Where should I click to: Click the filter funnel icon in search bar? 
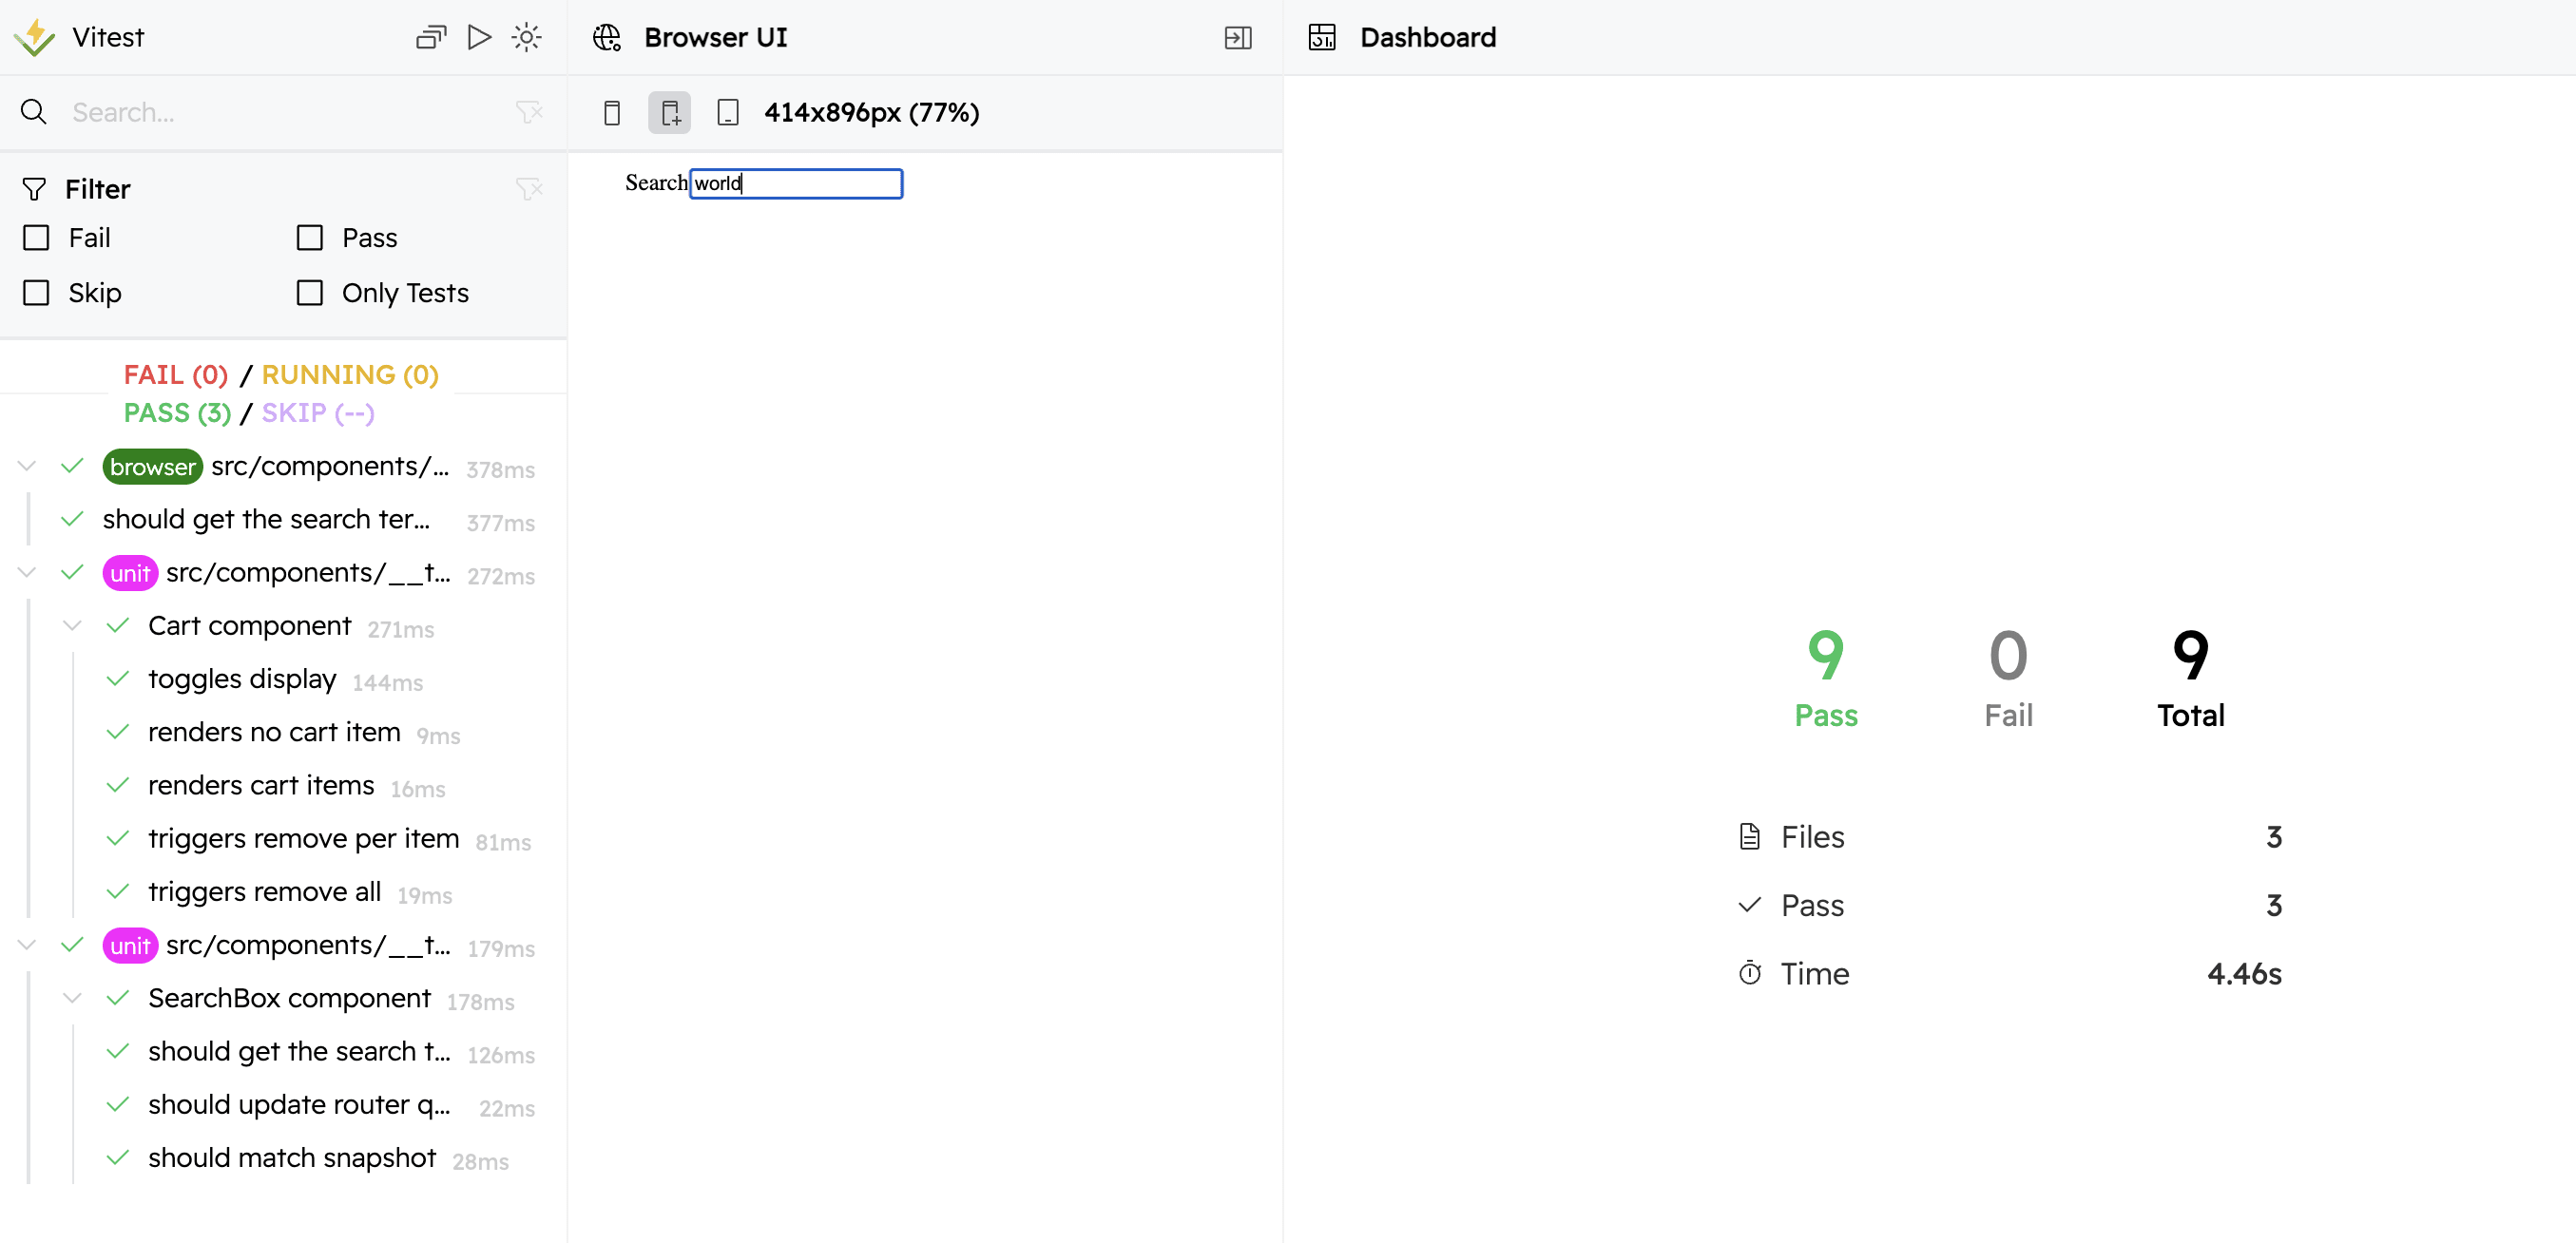click(529, 113)
